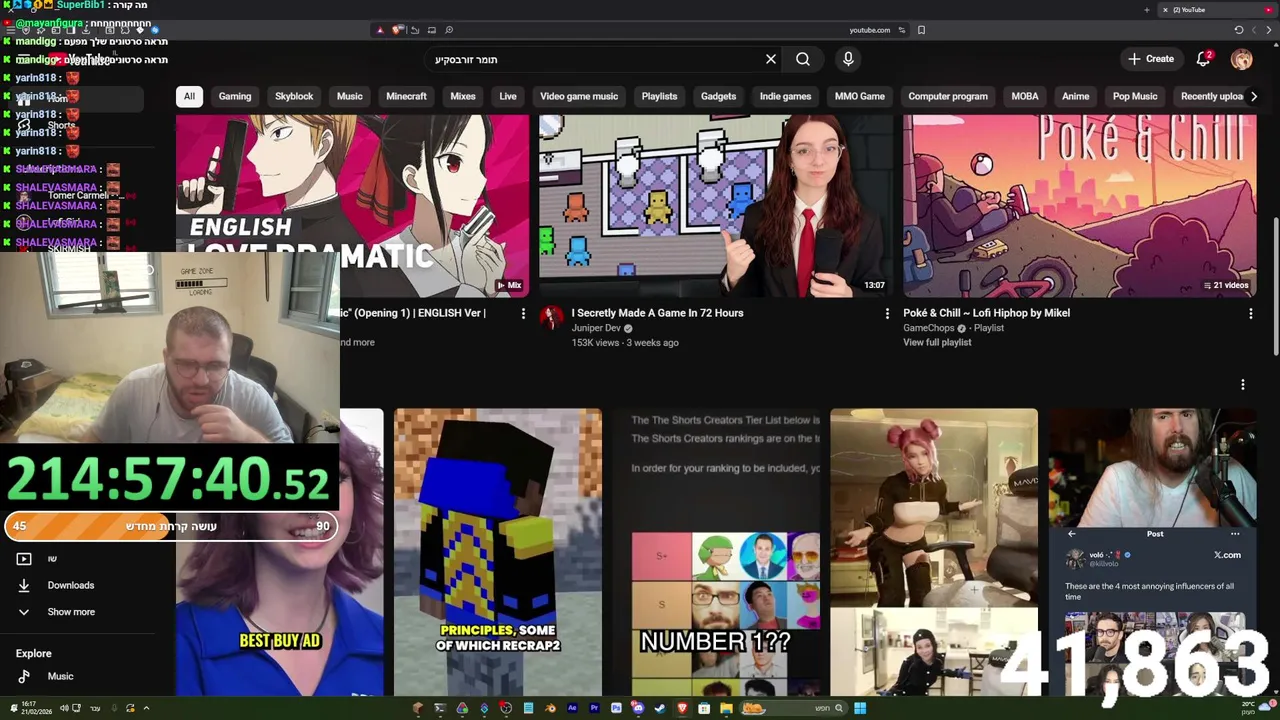This screenshot has width=1280, height=720.
Task: Select the MMO Game filter chip
Action: [x=860, y=96]
